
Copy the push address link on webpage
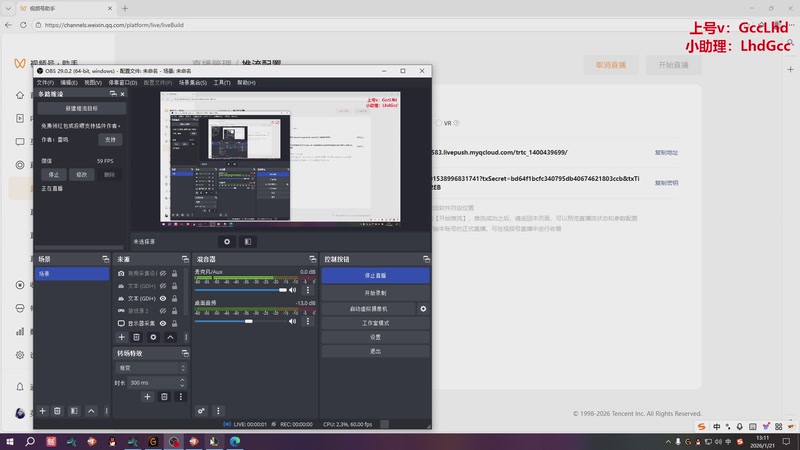tap(666, 153)
